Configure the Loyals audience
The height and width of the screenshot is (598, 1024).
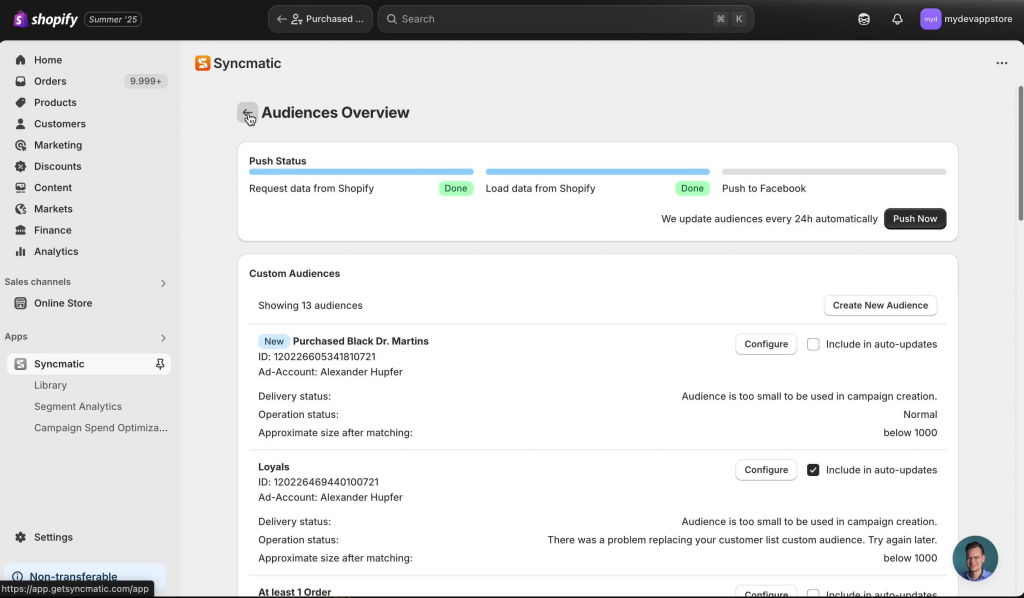click(x=765, y=470)
